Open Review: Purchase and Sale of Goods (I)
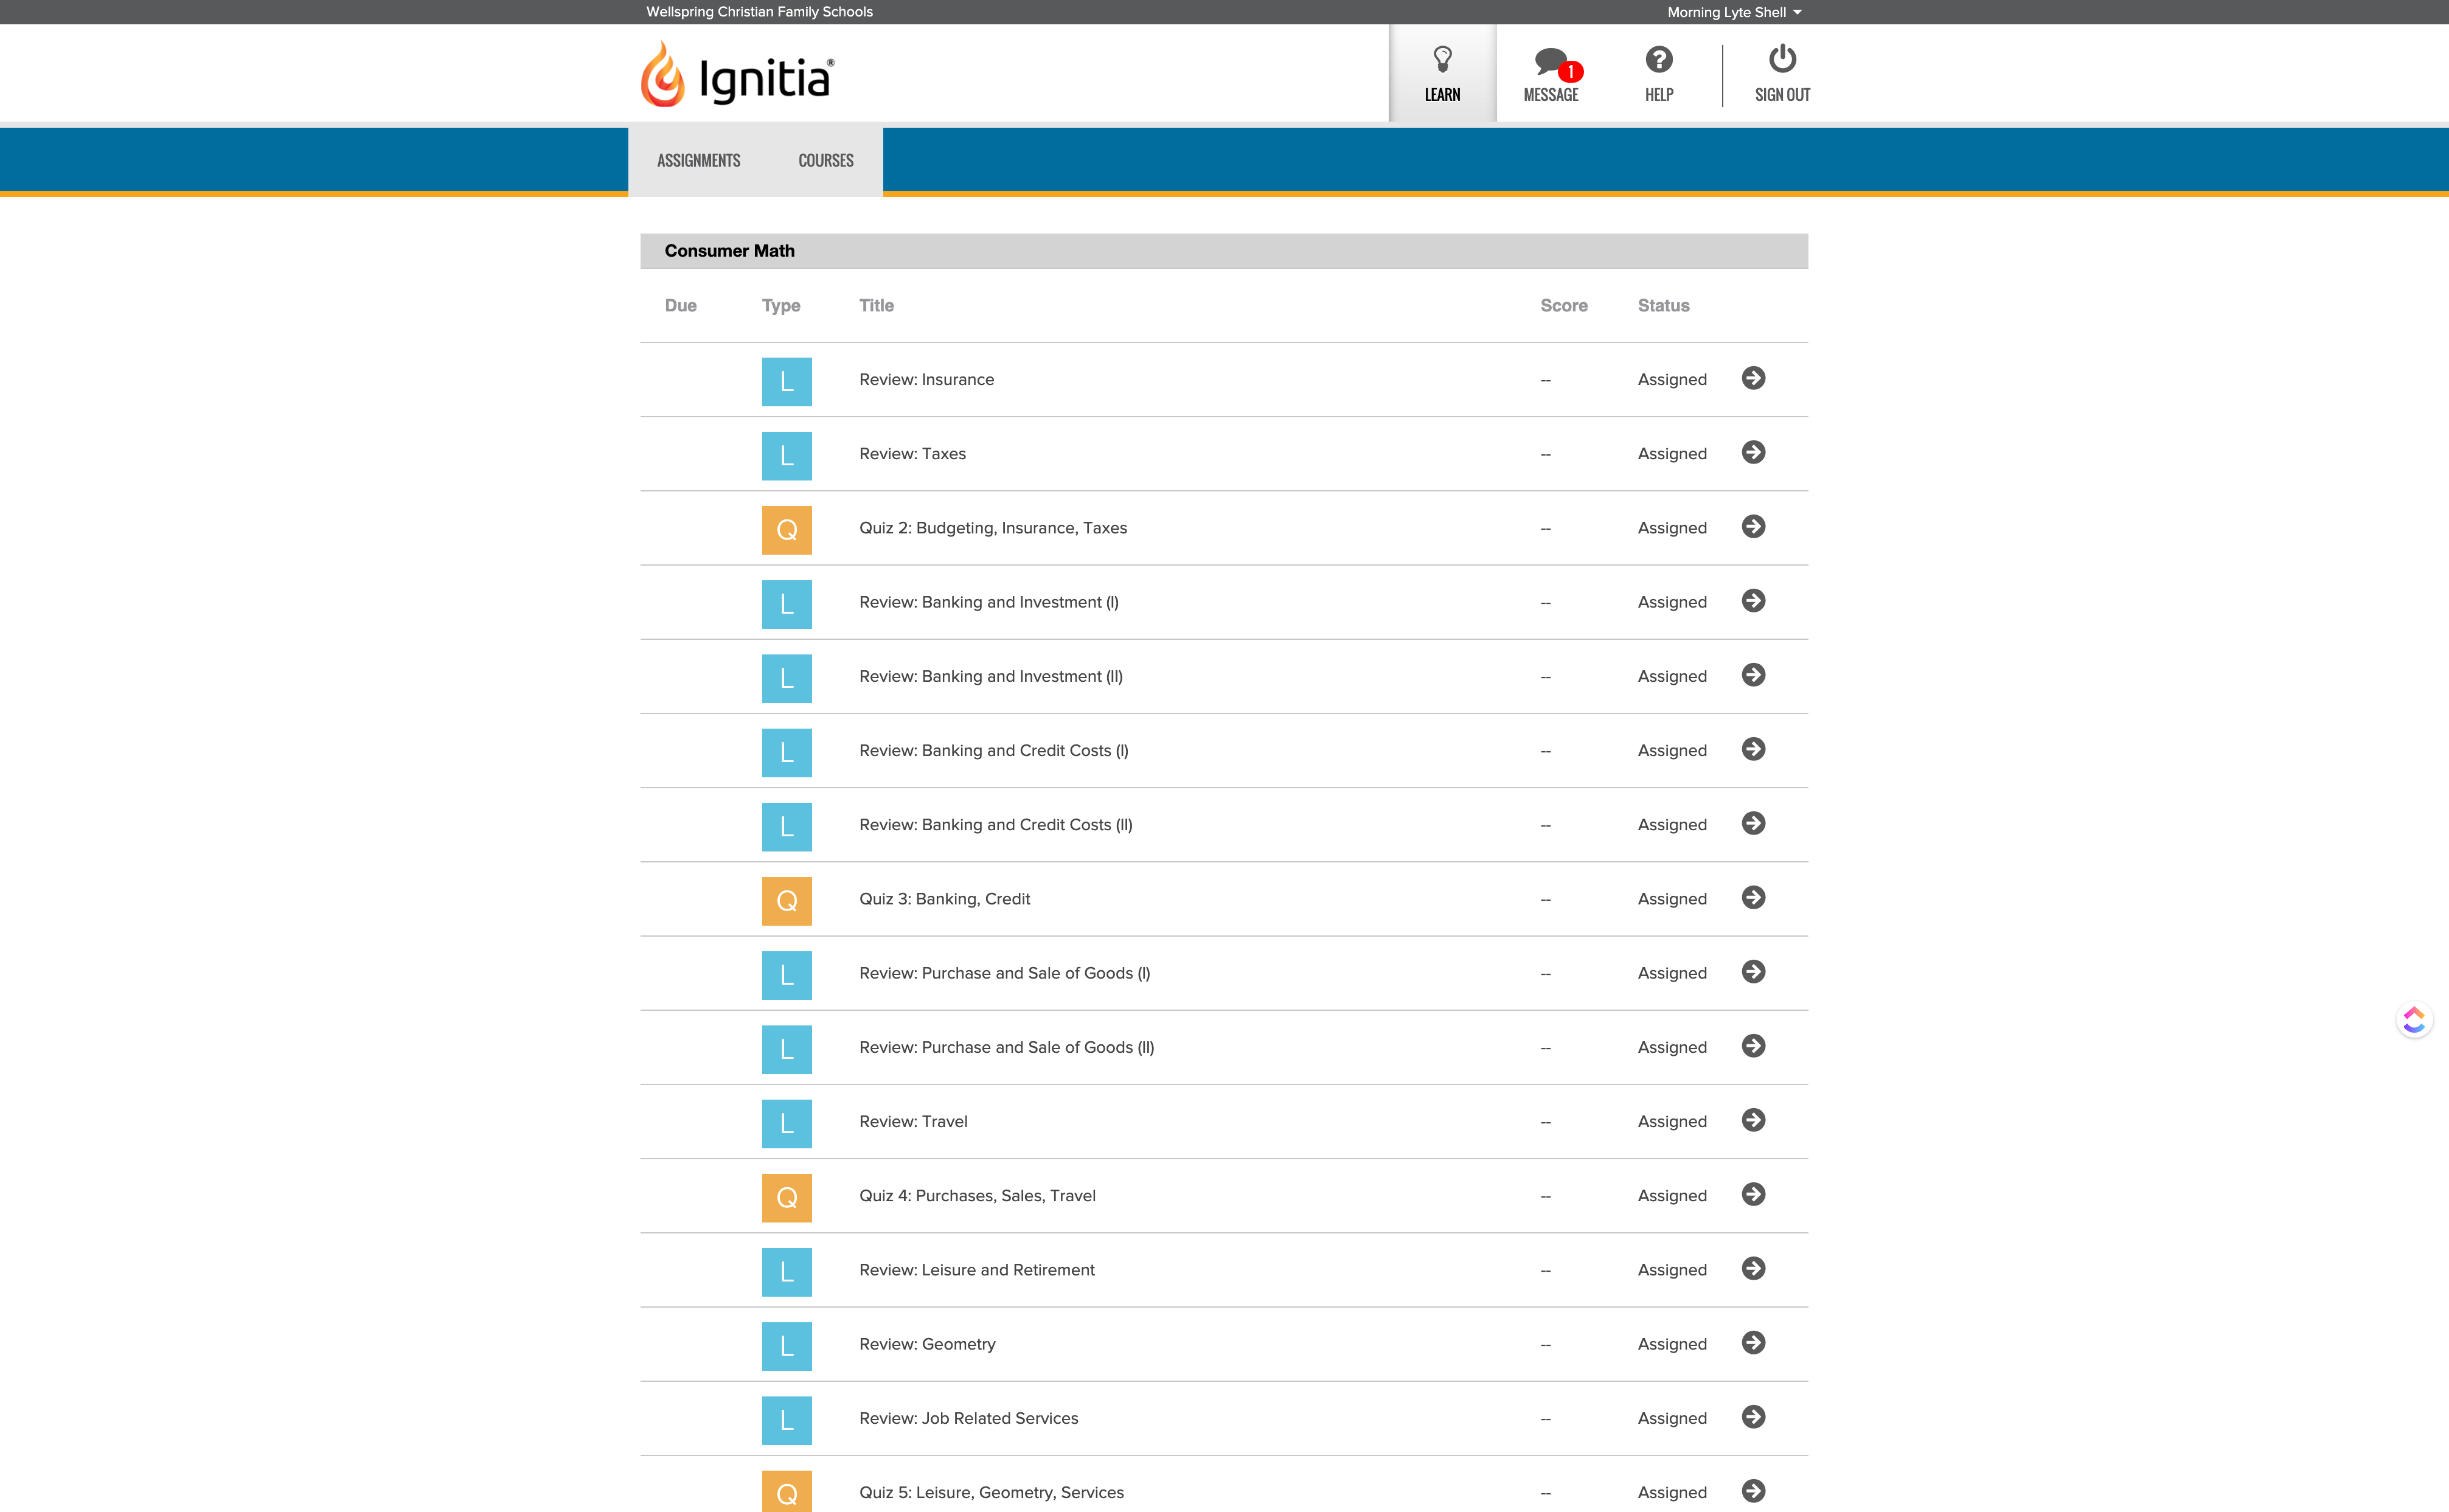Viewport: 2449px width, 1512px height. [x=1005, y=973]
